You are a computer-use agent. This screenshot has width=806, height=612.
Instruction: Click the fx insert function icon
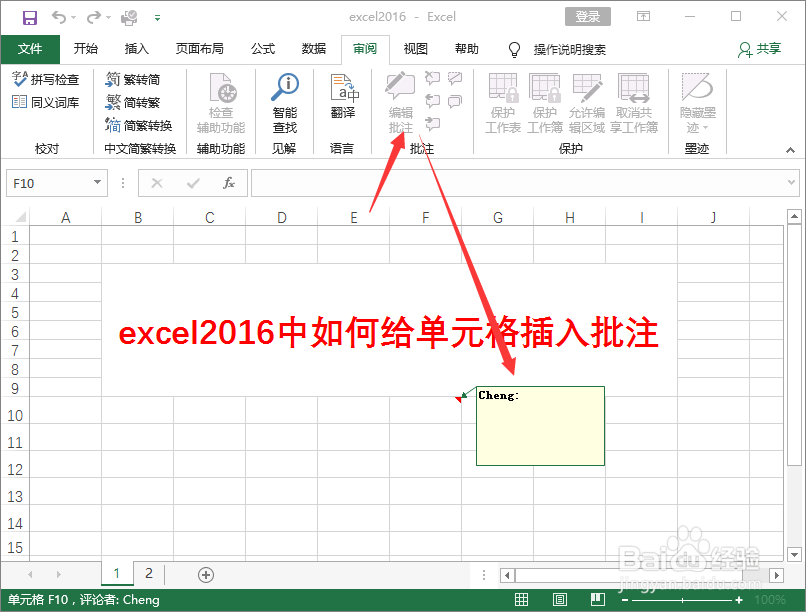[229, 183]
